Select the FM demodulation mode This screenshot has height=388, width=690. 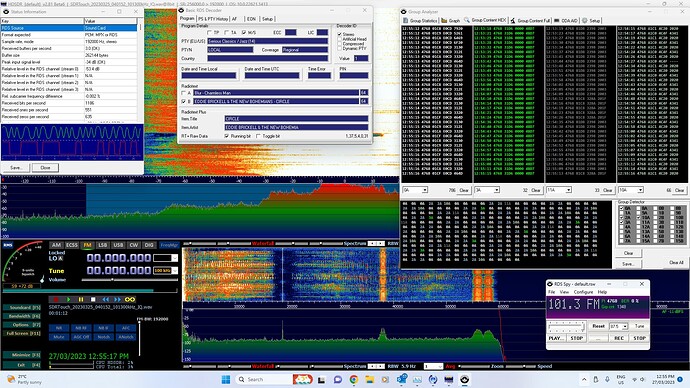coord(87,245)
